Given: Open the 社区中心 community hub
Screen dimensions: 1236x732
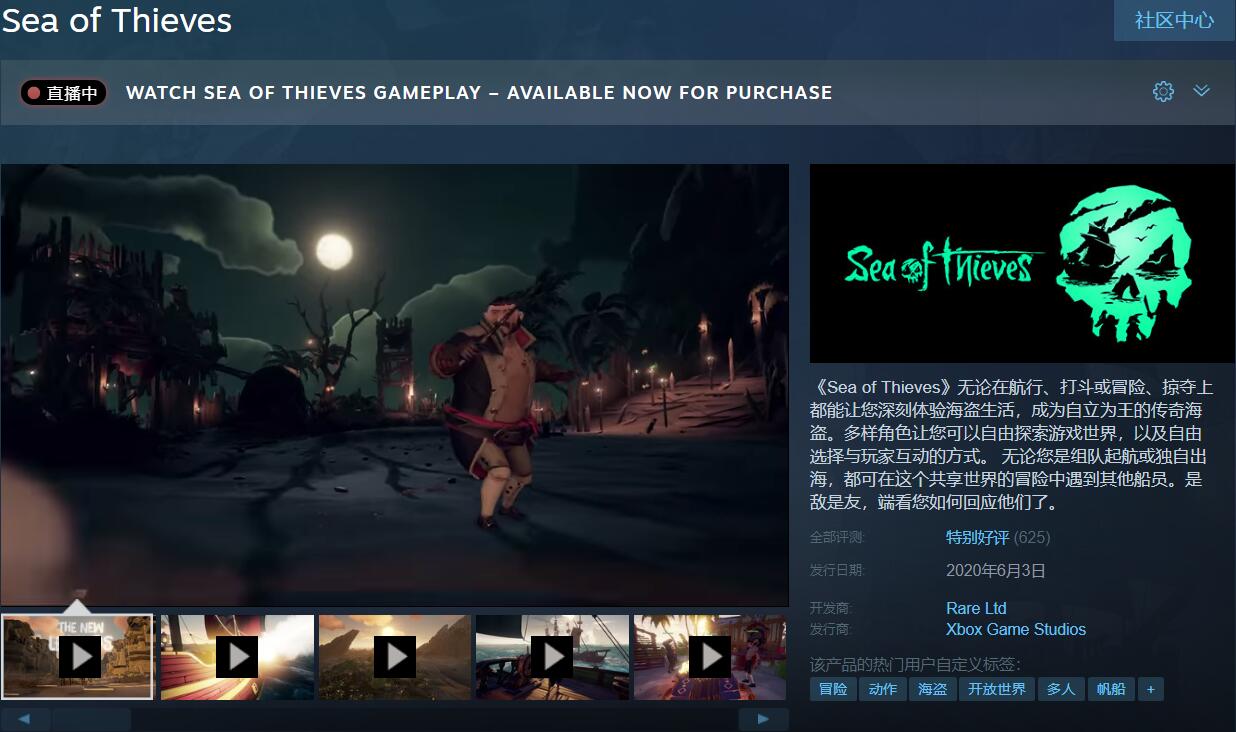Looking at the screenshot, I should tap(1174, 20).
